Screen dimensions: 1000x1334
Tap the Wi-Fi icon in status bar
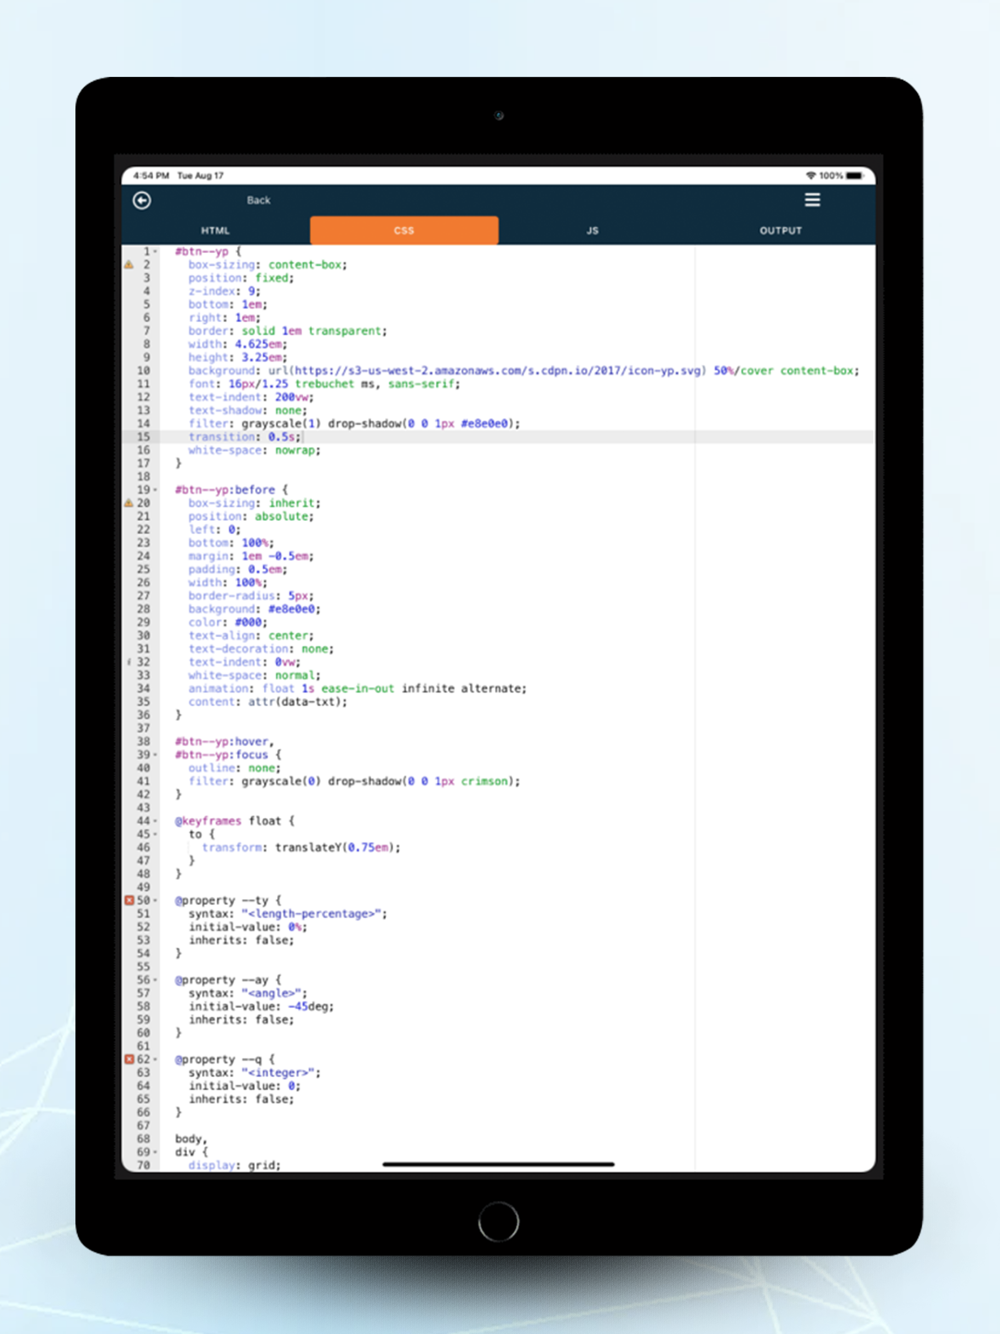pos(811,175)
